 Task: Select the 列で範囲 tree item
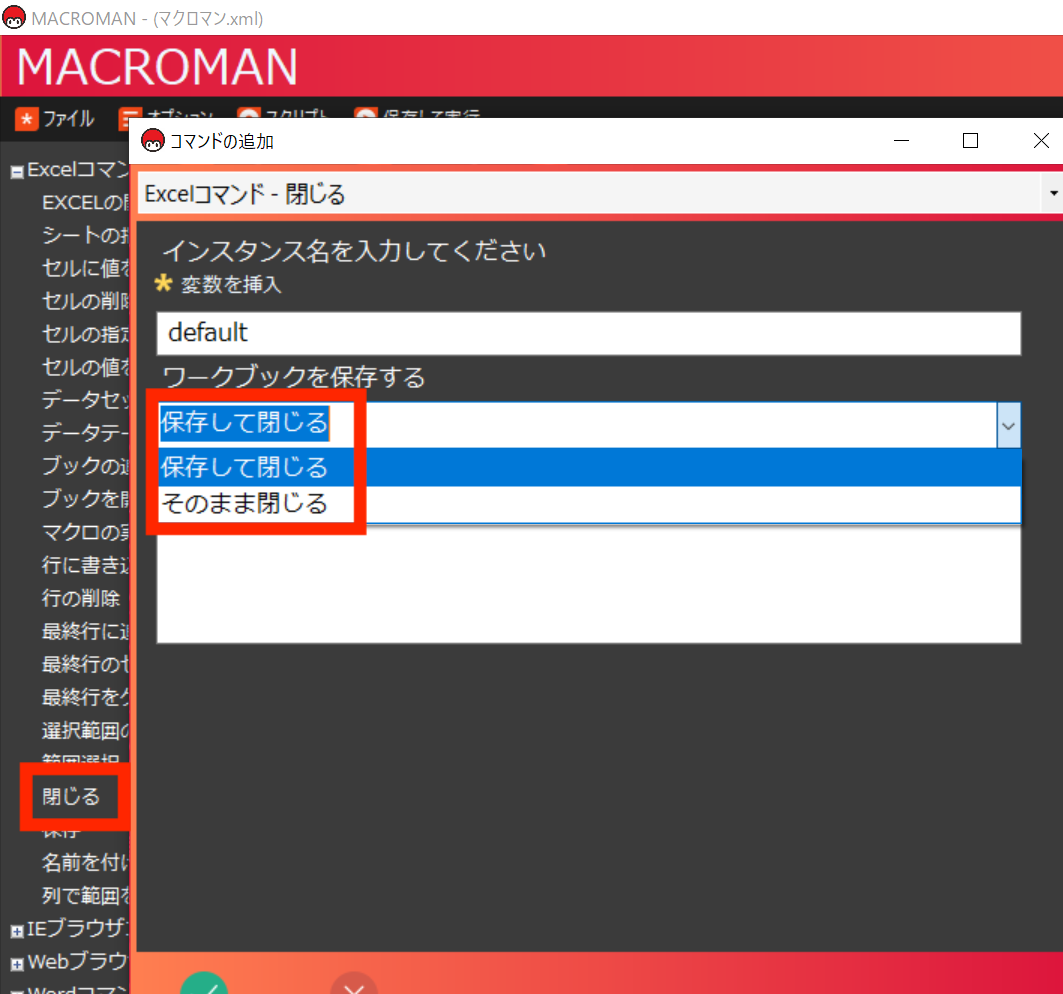coord(85,896)
